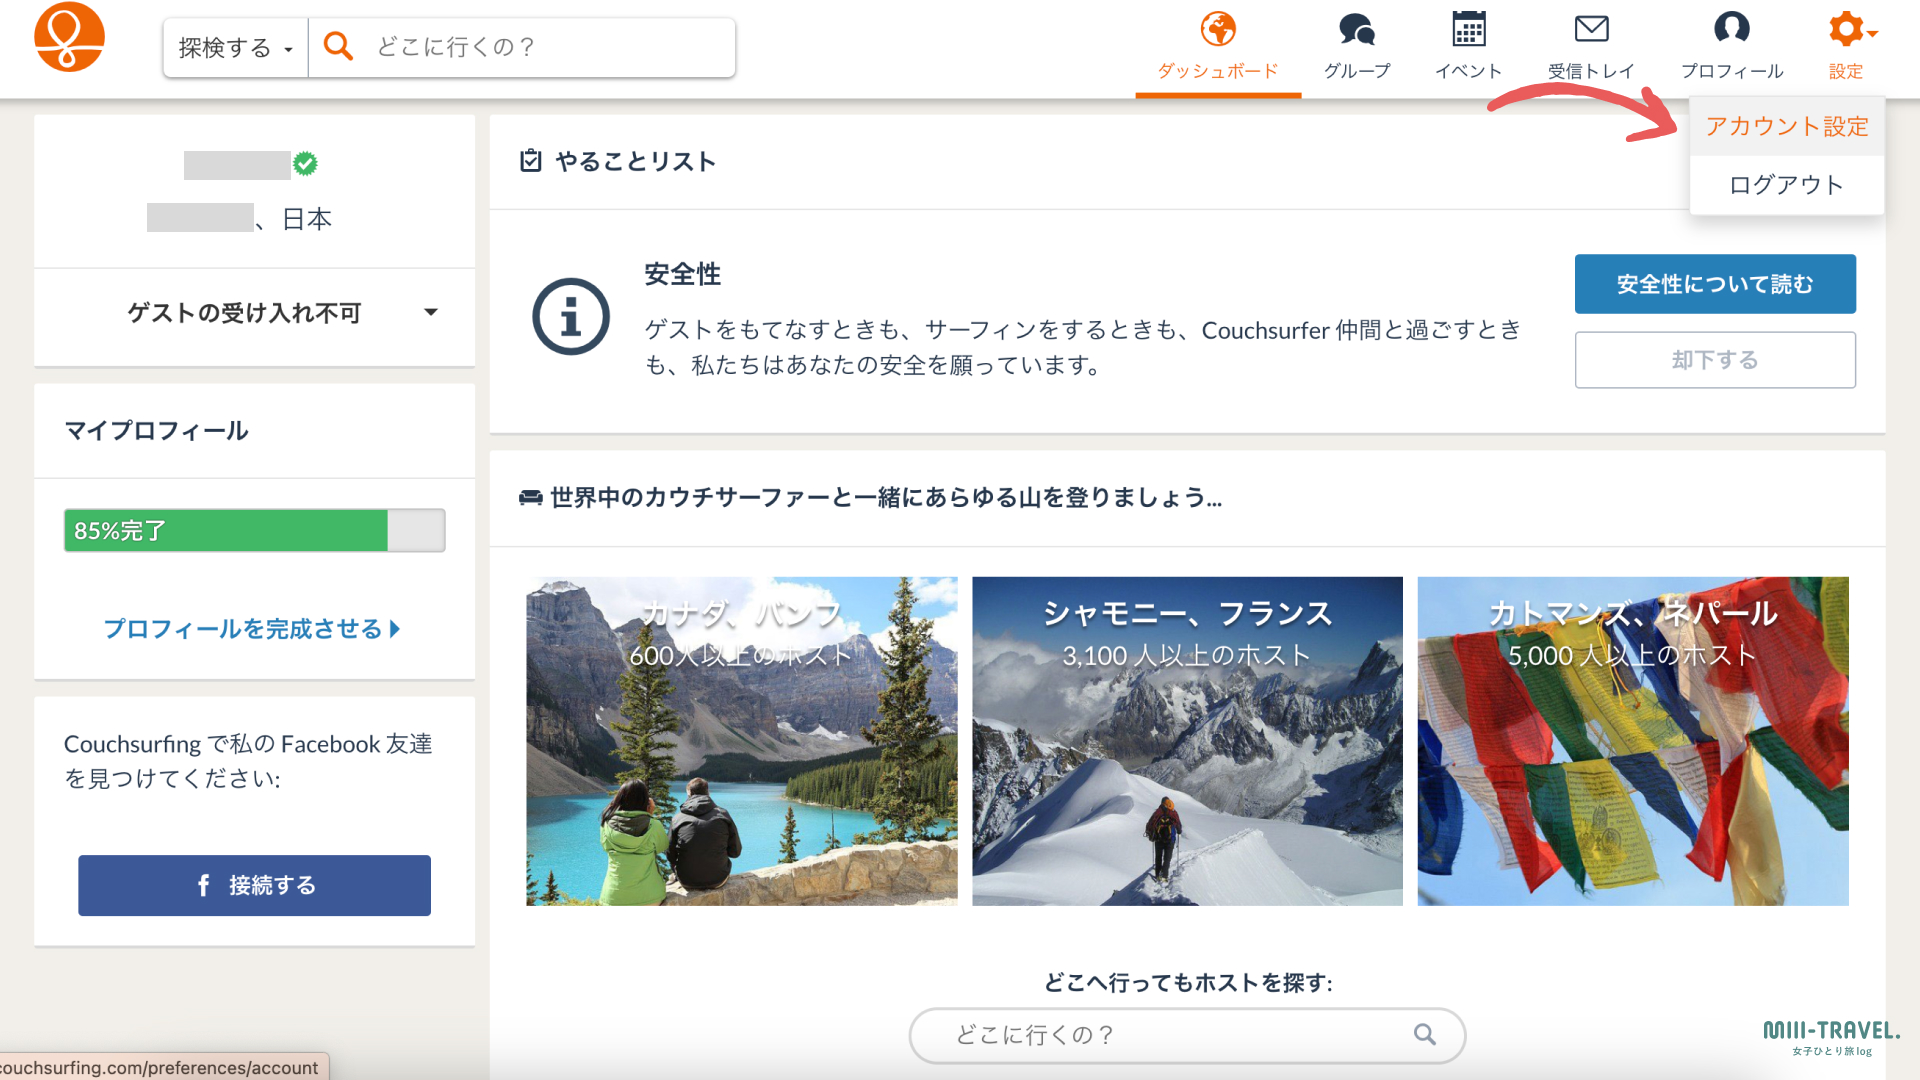Click the dashboard globe icon
Image resolution: width=1920 pixels, height=1080 pixels.
pyautogui.click(x=1218, y=29)
